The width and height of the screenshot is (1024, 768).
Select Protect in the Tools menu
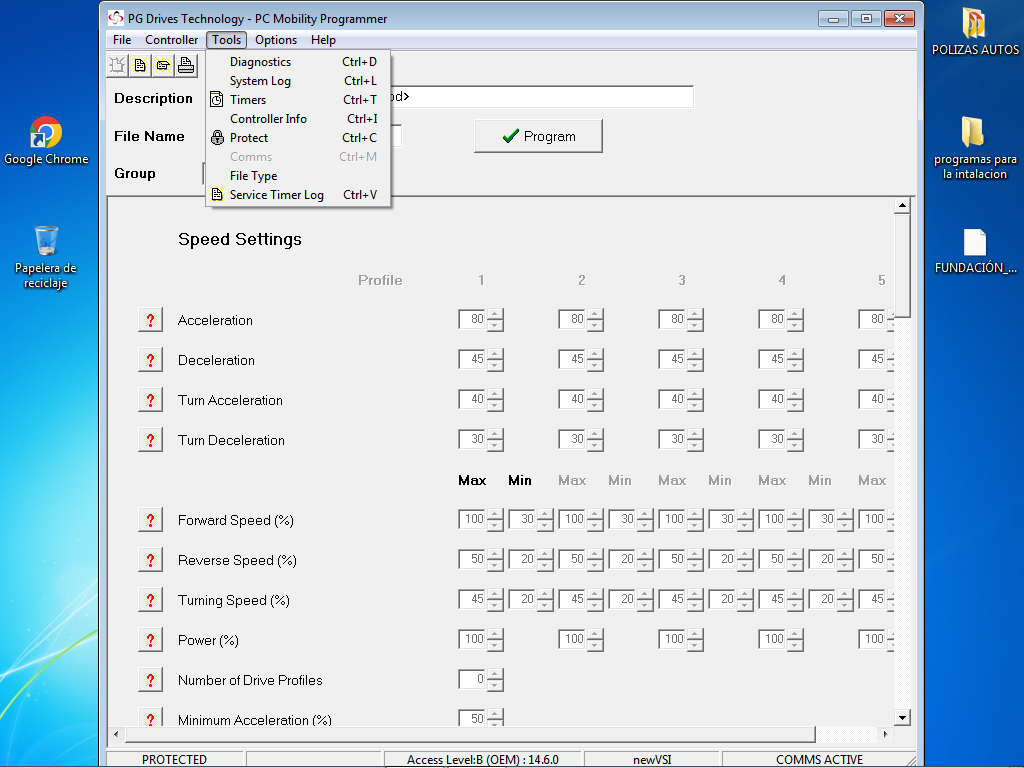tap(249, 138)
